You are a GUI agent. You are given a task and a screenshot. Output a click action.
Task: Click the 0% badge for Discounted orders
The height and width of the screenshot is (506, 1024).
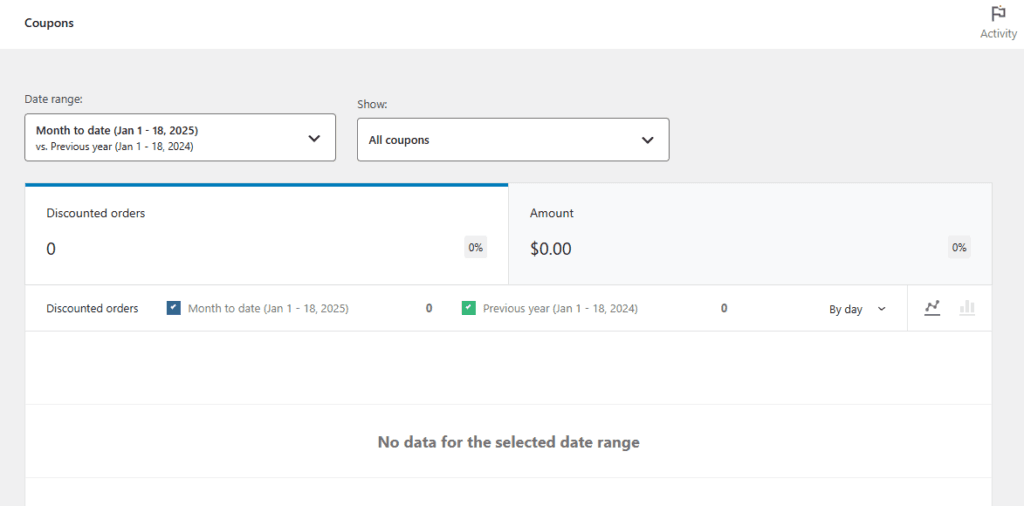tap(475, 248)
